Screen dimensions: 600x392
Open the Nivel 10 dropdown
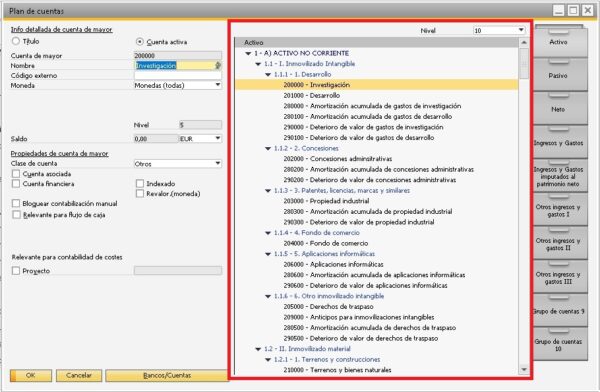pyautogui.click(x=521, y=30)
